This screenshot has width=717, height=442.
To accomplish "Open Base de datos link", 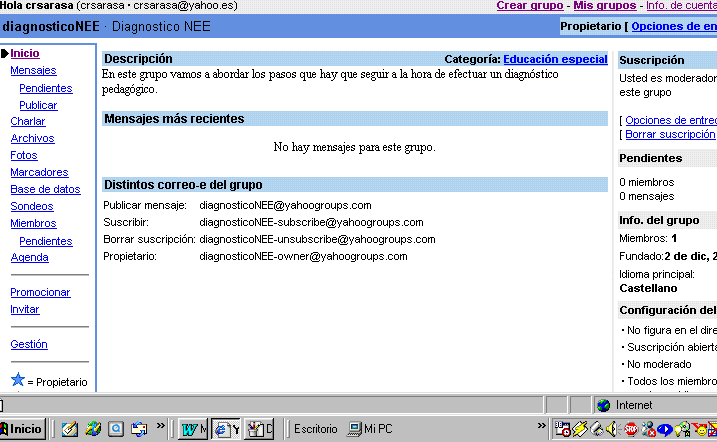I will pyautogui.click(x=45, y=189).
